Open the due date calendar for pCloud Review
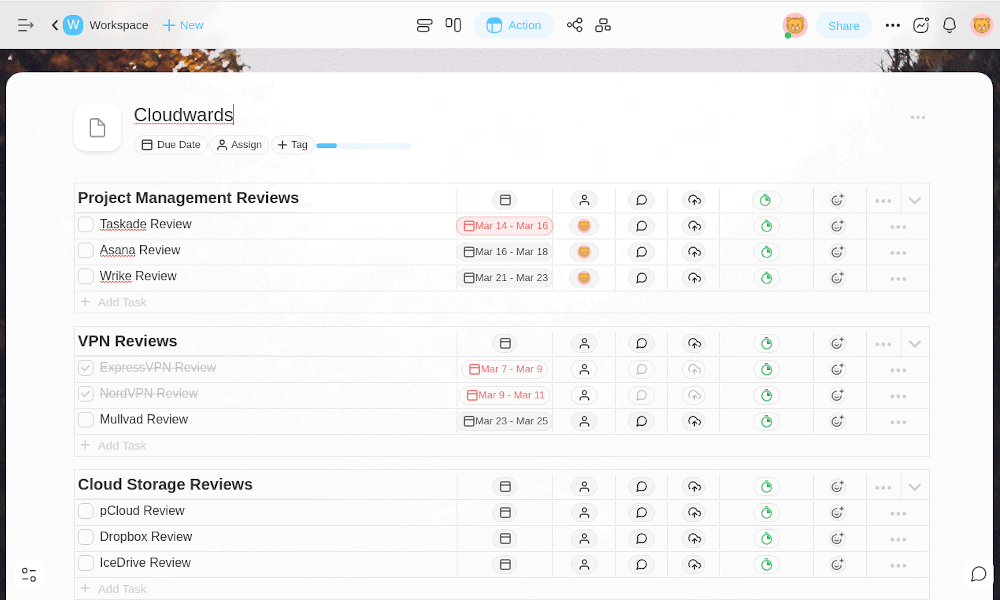Screen dimensions: 1000x600 point(505,511)
